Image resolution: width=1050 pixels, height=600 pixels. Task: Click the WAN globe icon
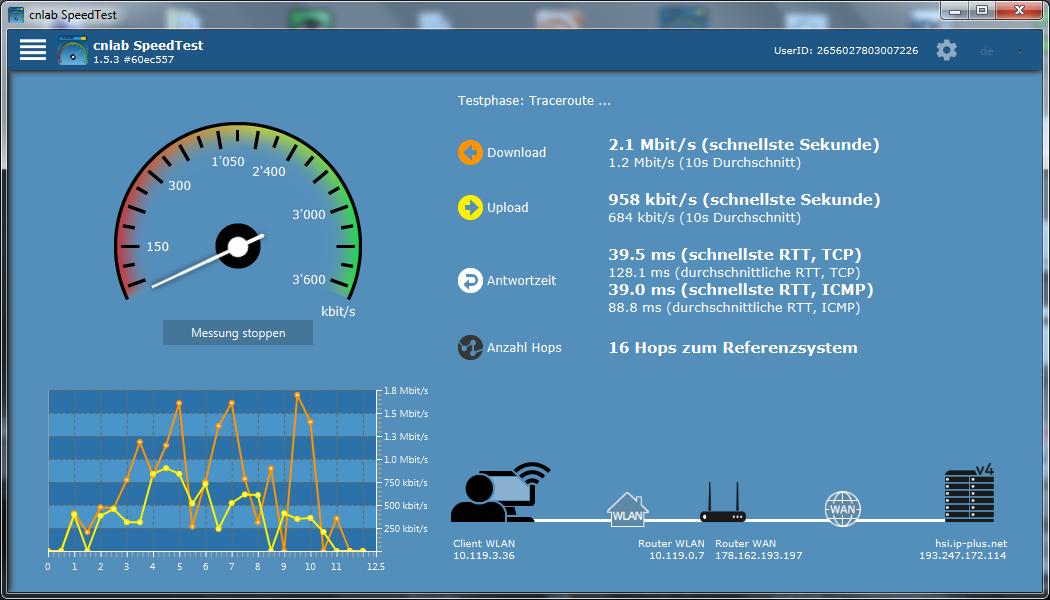coord(842,510)
